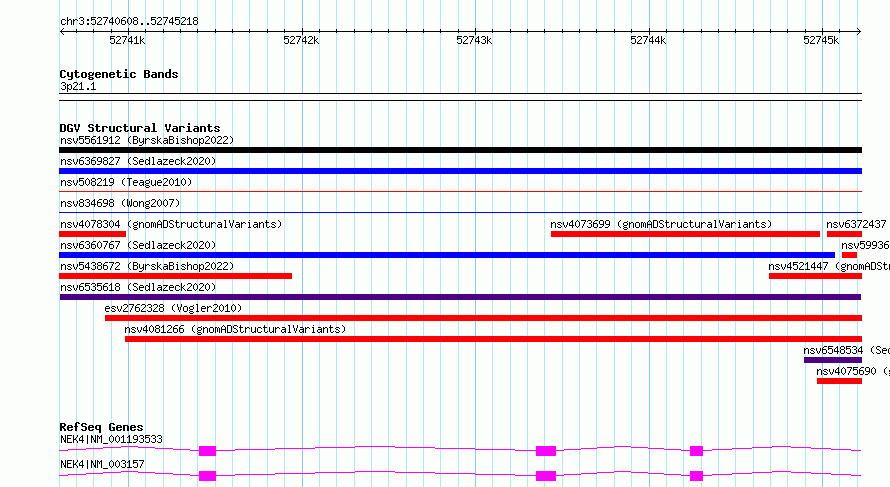Click the 52745k ruler tick label
This screenshot has width=890, height=487.
[821, 40]
